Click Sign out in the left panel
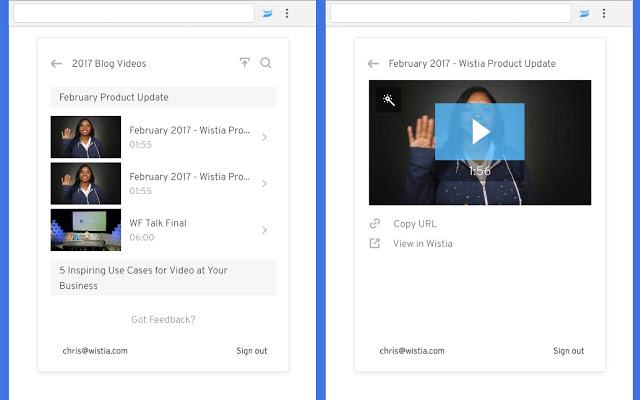The height and width of the screenshot is (400, 640). pos(251,351)
